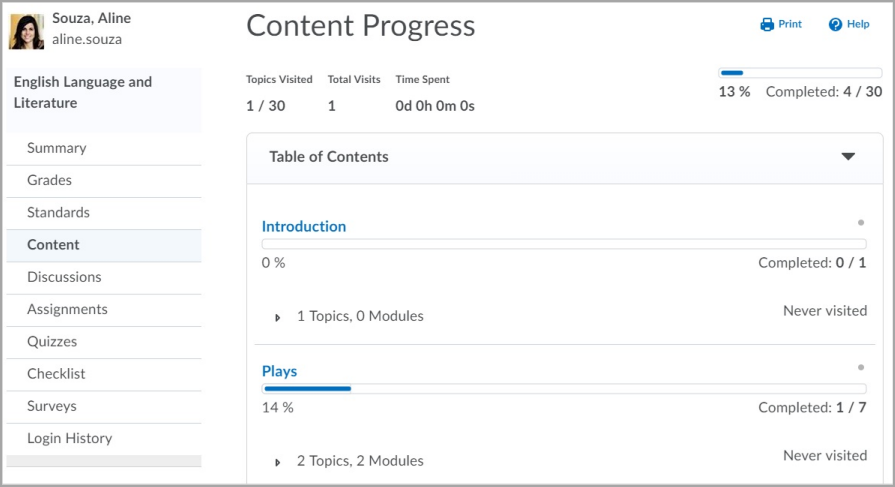The width and height of the screenshot is (895, 487).
Task: Click the Plays 14% progress bar
Action: click(x=564, y=389)
